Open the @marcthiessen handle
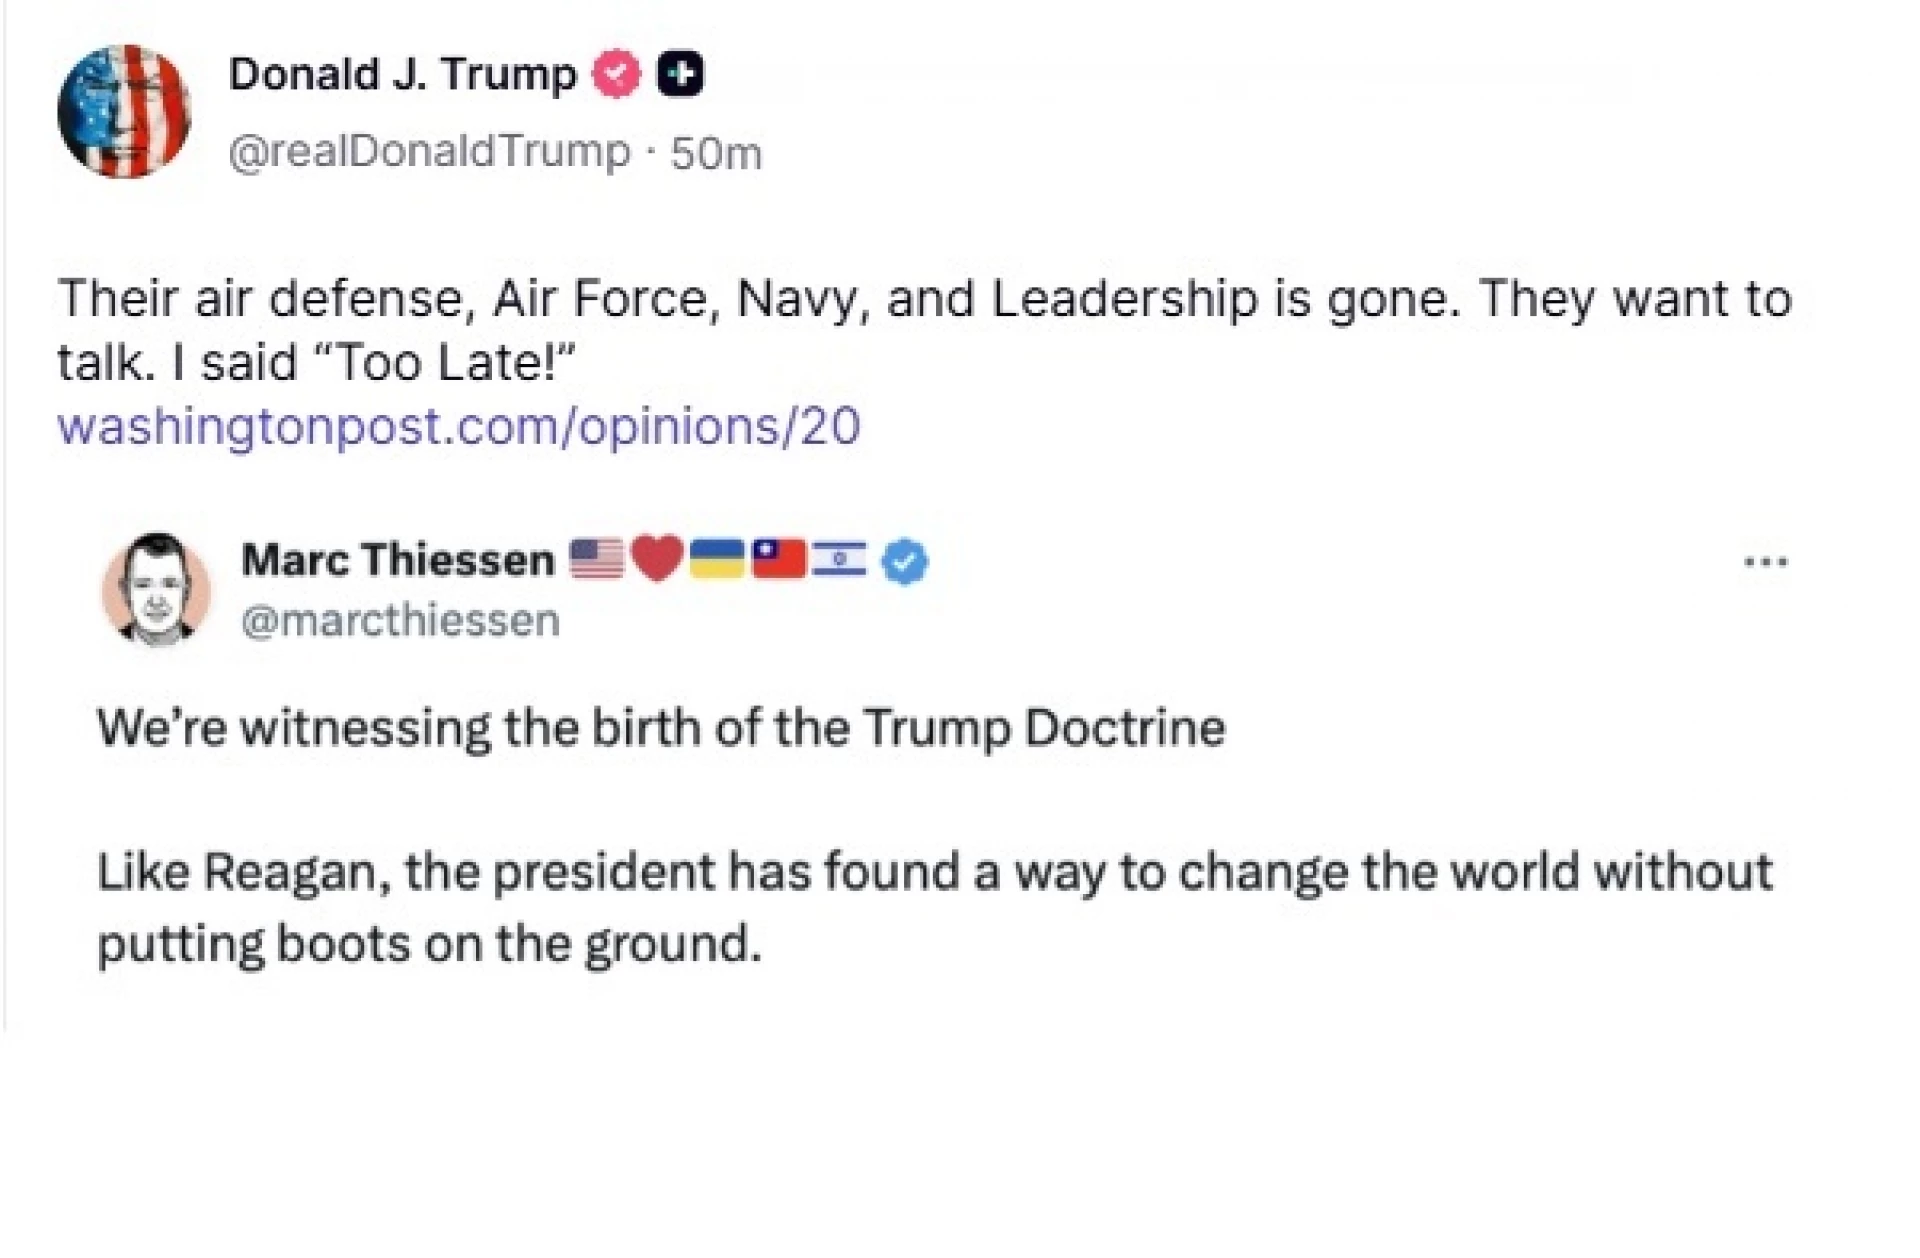The height and width of the screenshot is (1258, 1920). [400, 621]
